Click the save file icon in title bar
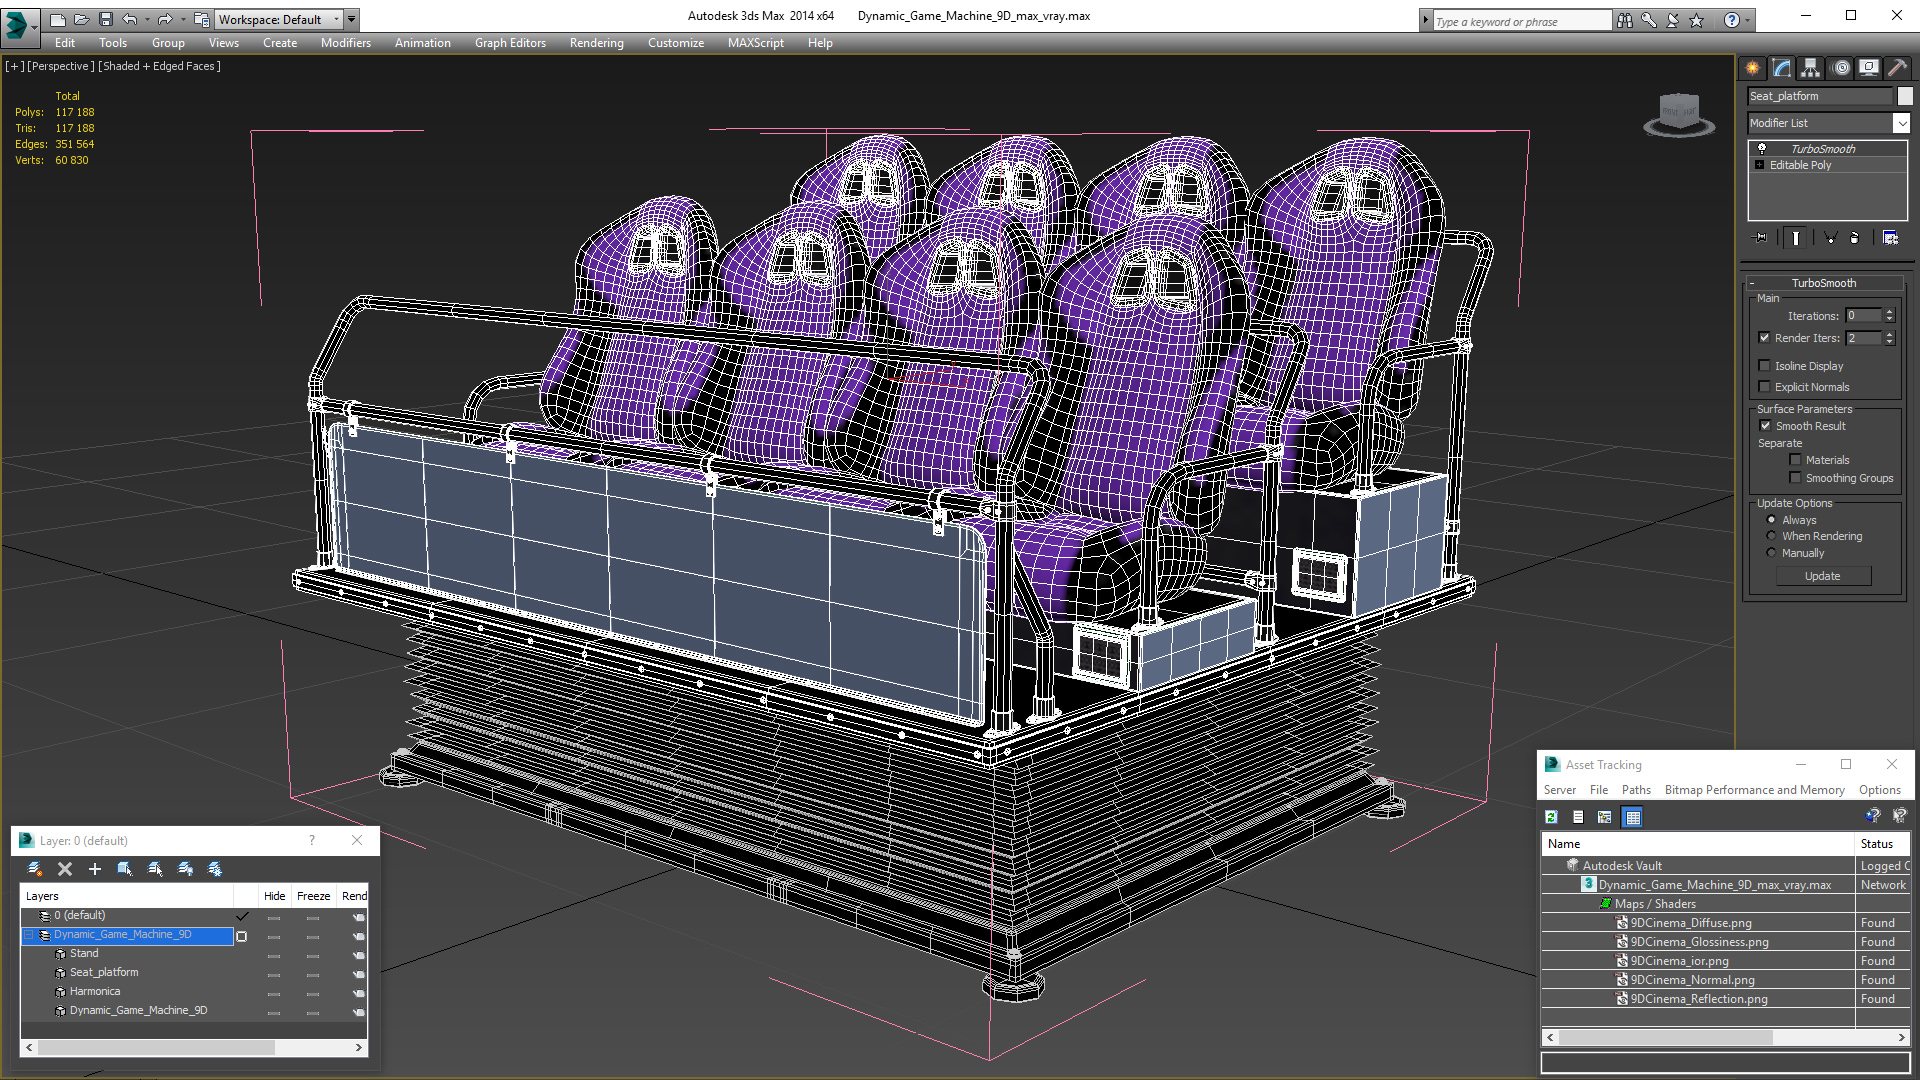The image size is (1920, 1080). coord(106,19)
